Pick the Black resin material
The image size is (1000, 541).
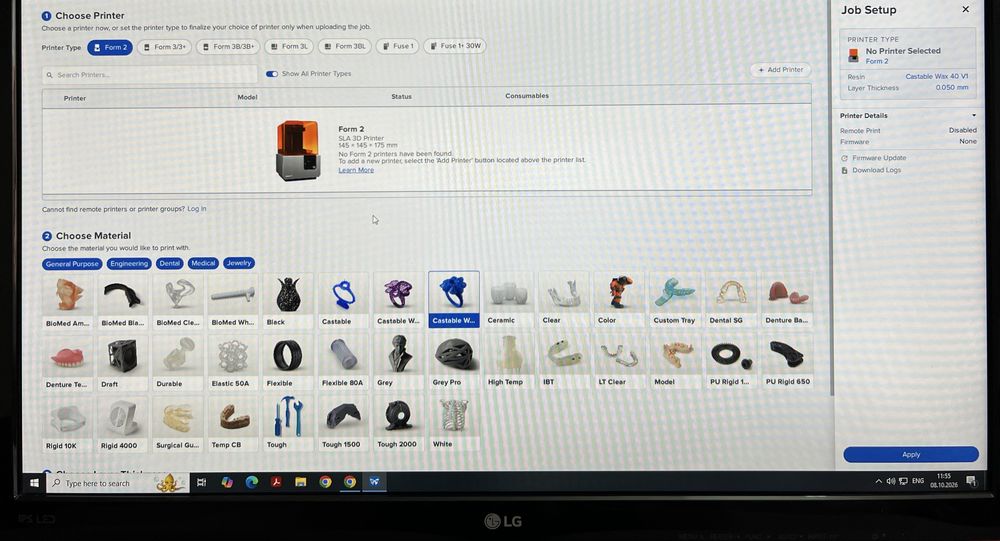pyautogui.click(x=288, y=301)
